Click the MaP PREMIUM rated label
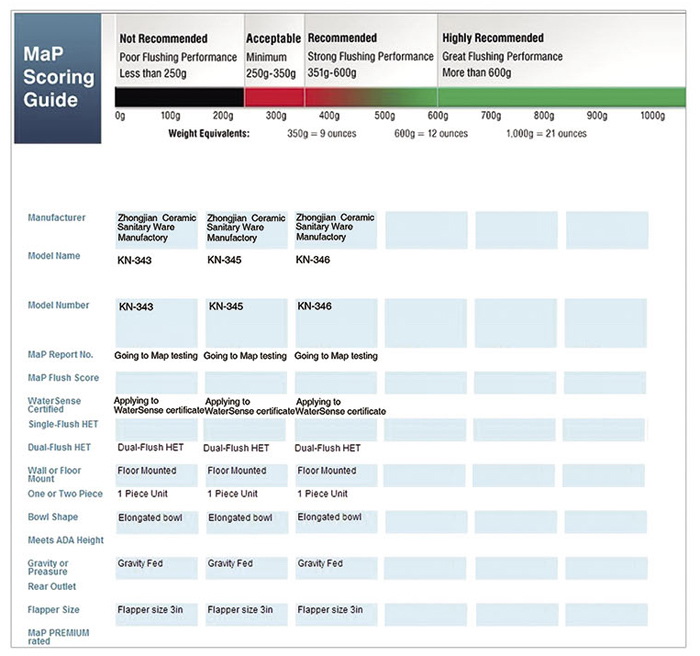The width and height of the screenshot is (700, 656). (58, 637)
